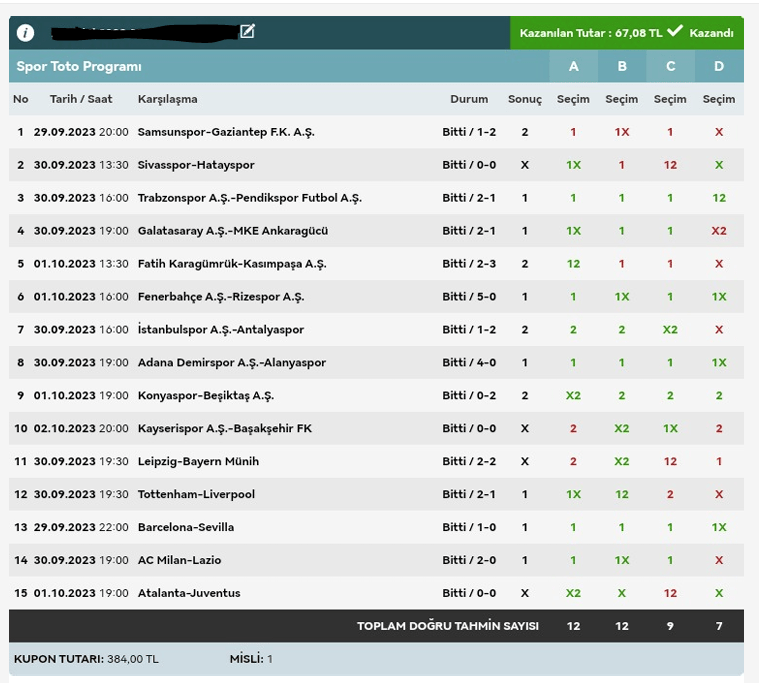Image resolution: width=759 pixels, height=683 pixels.
Task: Open the Galatasaray A.Ş.-MKE Ankaragücü match
Action: (x=232, y=231)
